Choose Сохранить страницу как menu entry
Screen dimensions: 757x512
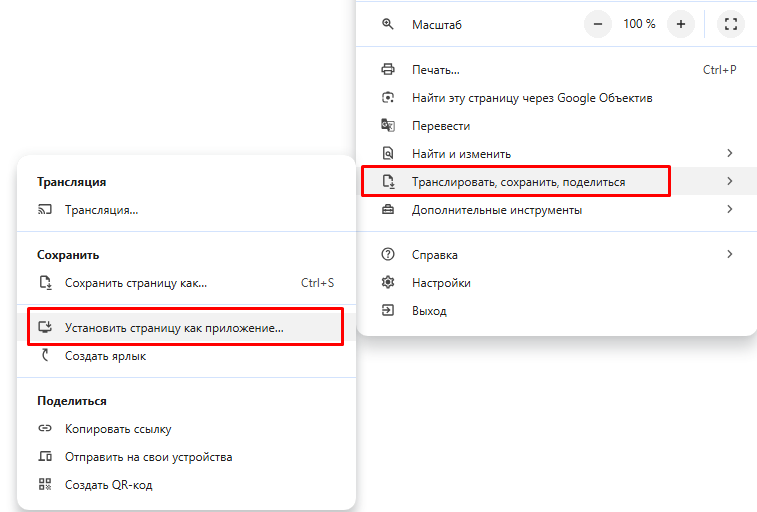coord(136,283)
